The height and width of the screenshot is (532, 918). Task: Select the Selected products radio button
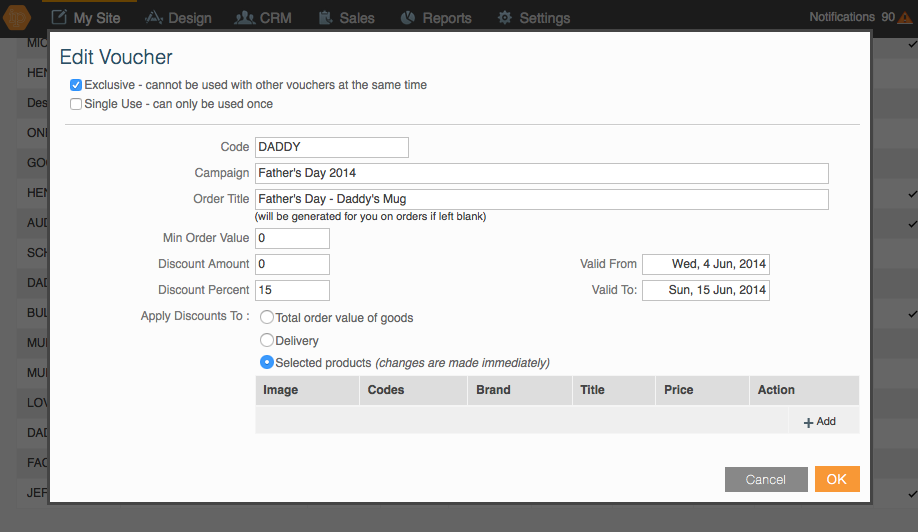coord(266,362)
